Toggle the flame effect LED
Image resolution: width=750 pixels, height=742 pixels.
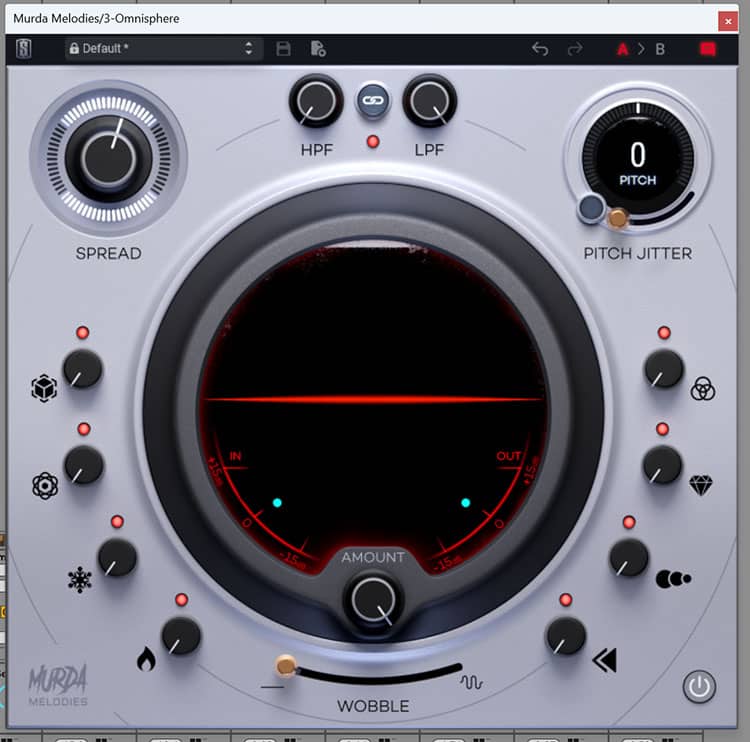181,599
